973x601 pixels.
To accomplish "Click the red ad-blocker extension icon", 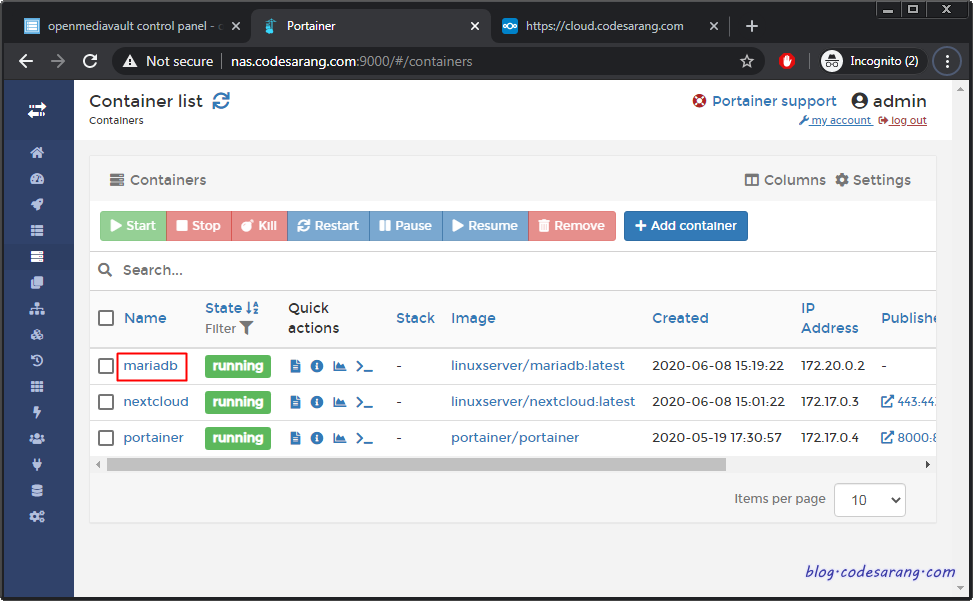I will coord(786,61).
